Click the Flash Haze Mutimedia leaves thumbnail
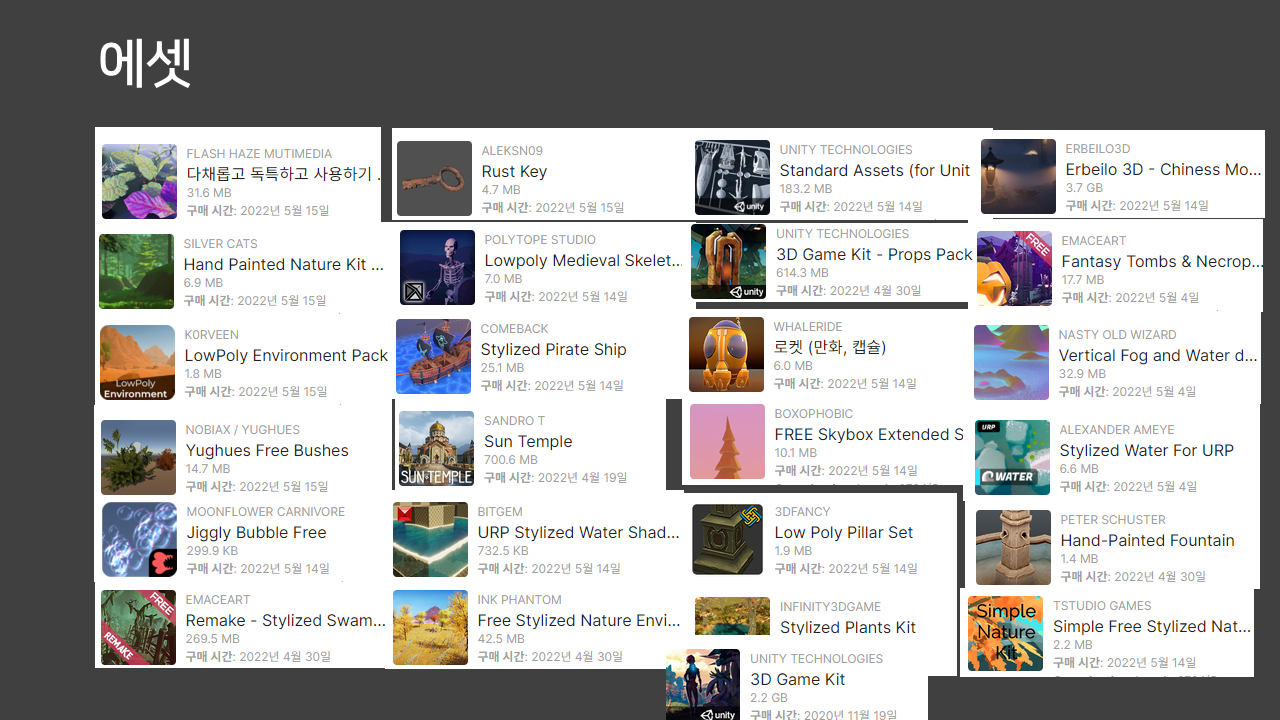 tap(139, 181)
